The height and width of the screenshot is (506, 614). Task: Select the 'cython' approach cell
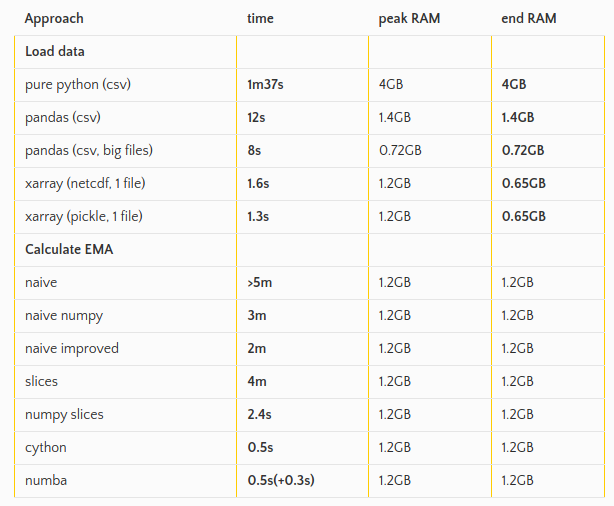tap(45, 448)
